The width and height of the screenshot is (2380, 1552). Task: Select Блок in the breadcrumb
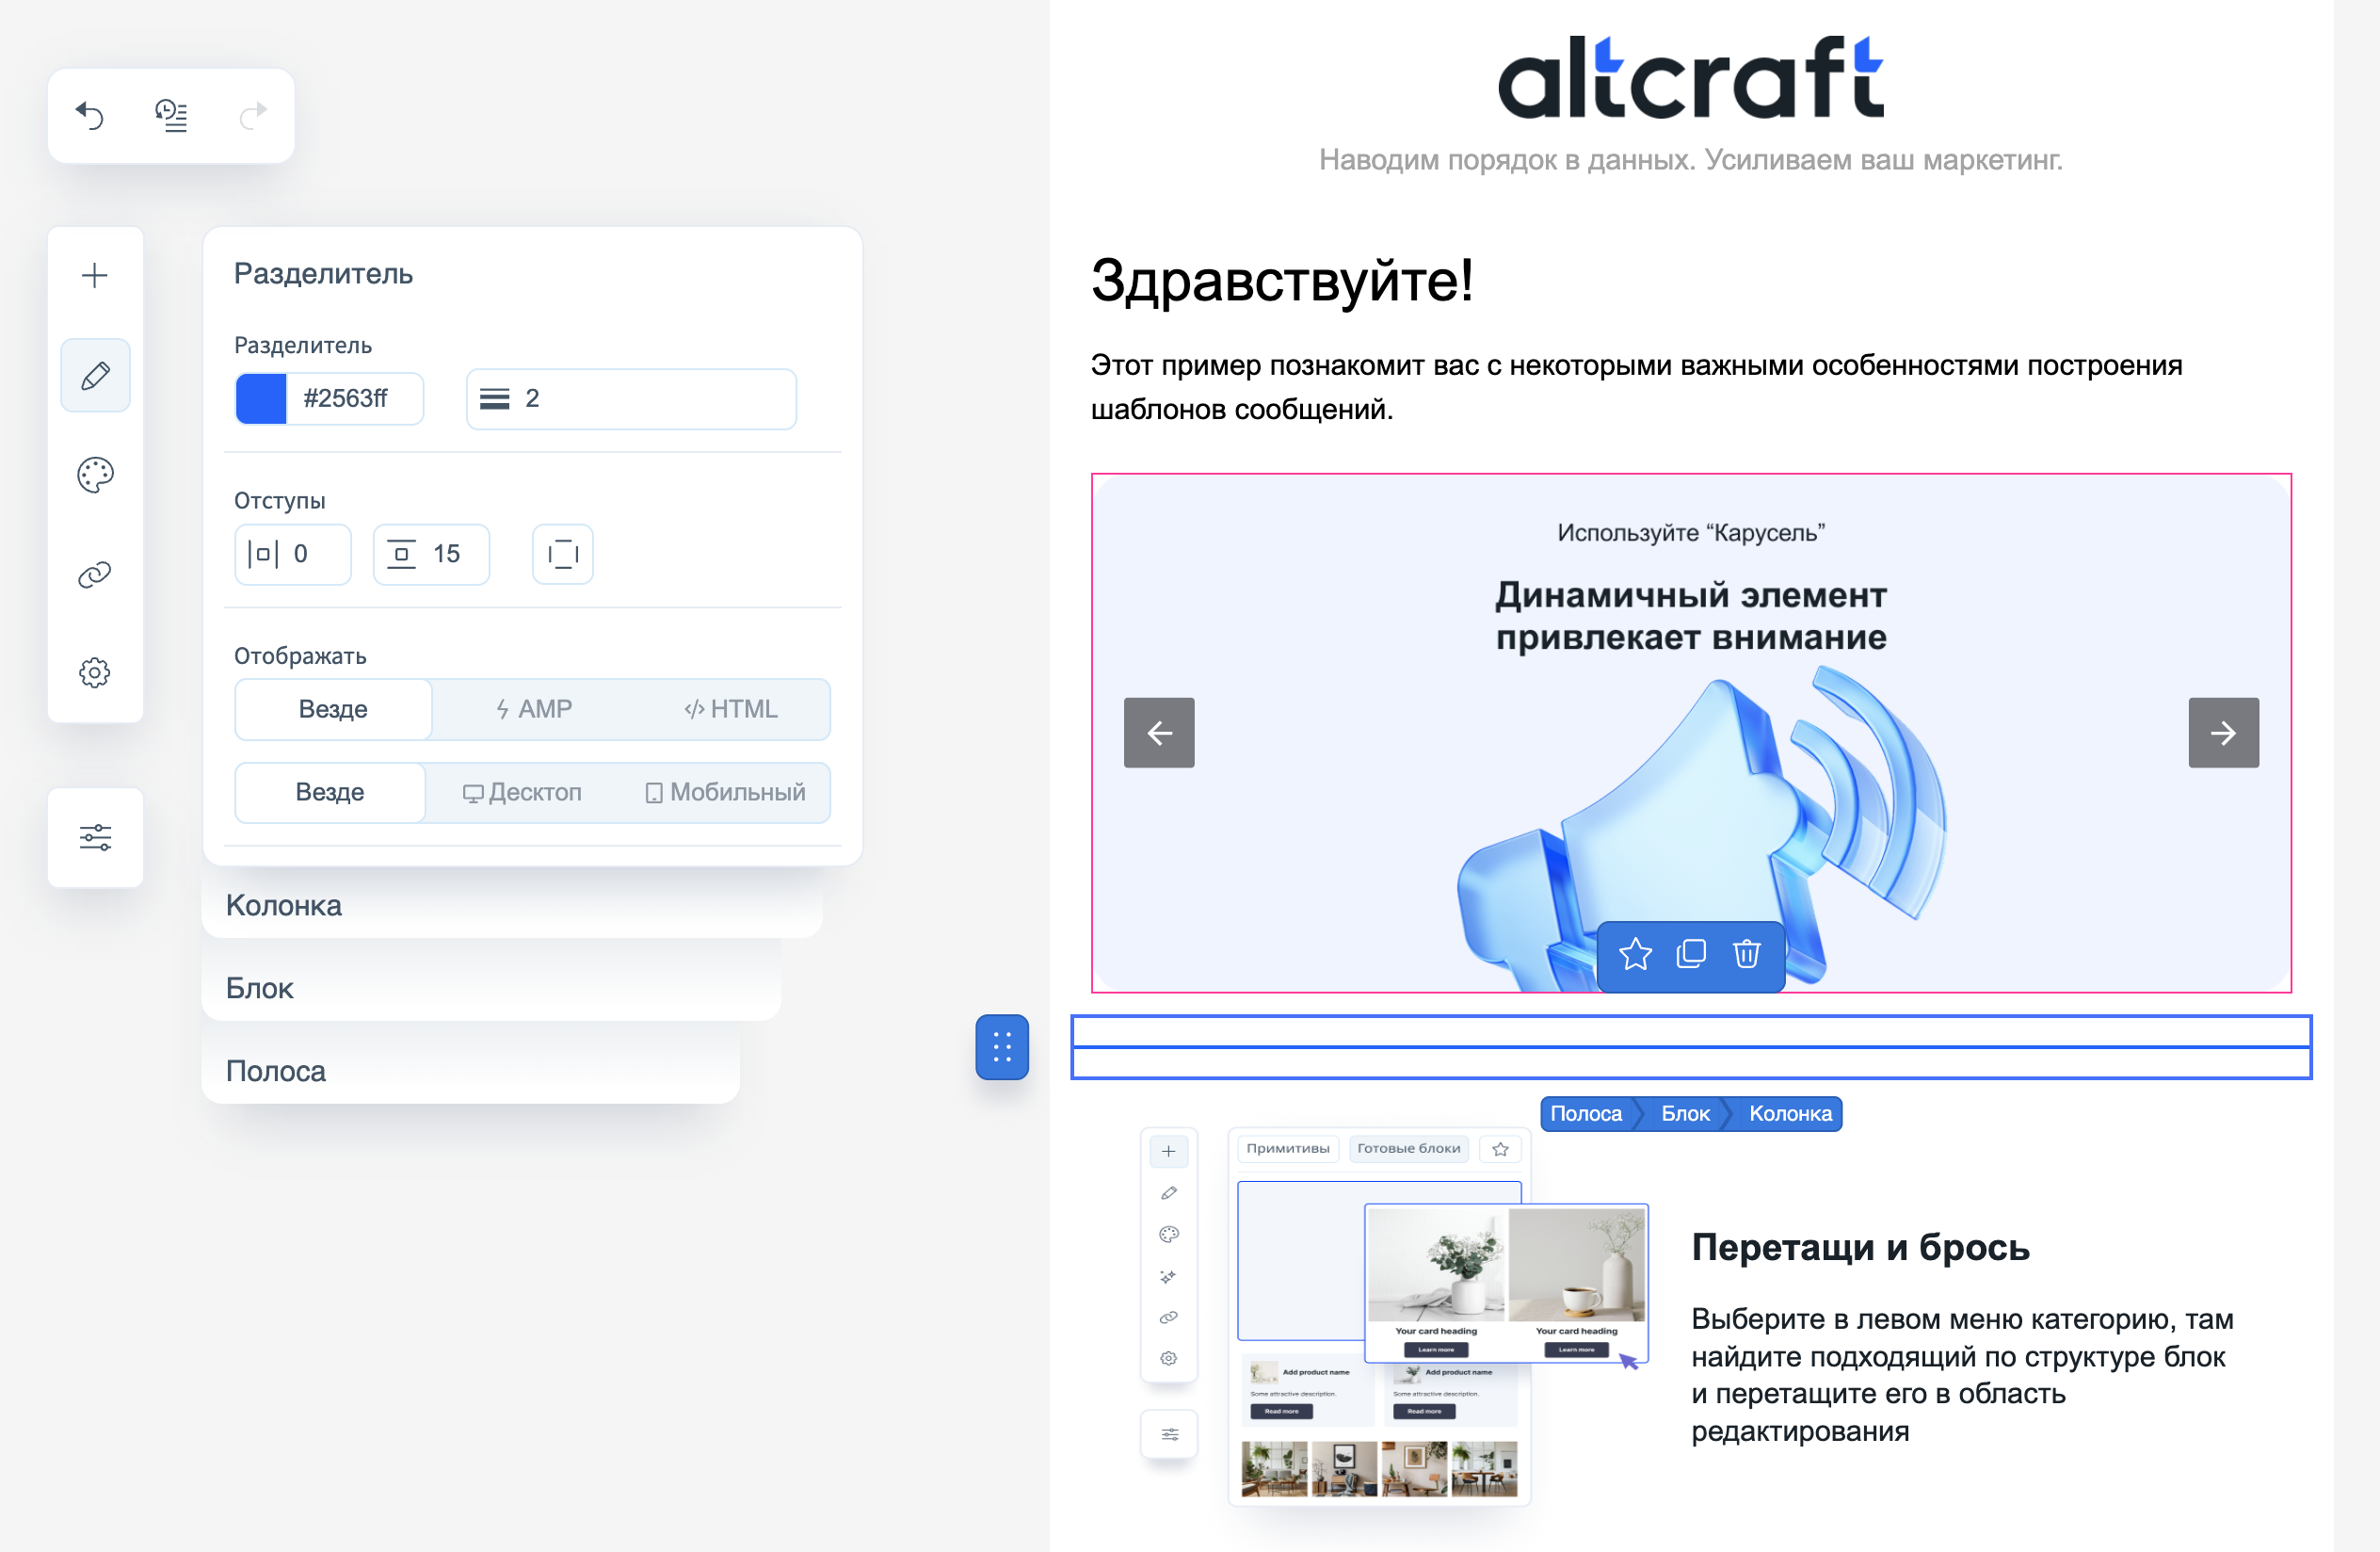coord(1685,1113)
